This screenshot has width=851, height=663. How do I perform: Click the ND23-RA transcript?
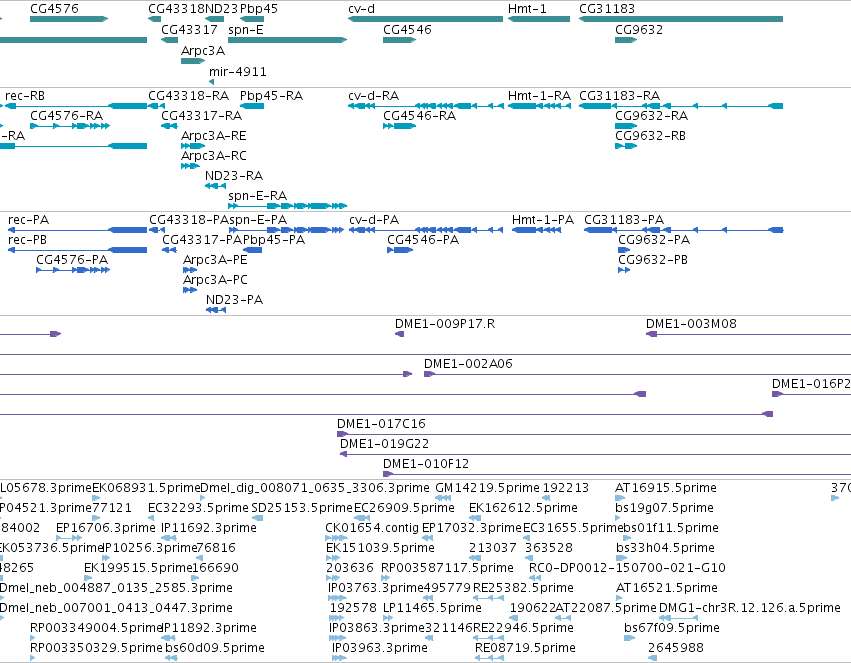[x=215, y=186]
